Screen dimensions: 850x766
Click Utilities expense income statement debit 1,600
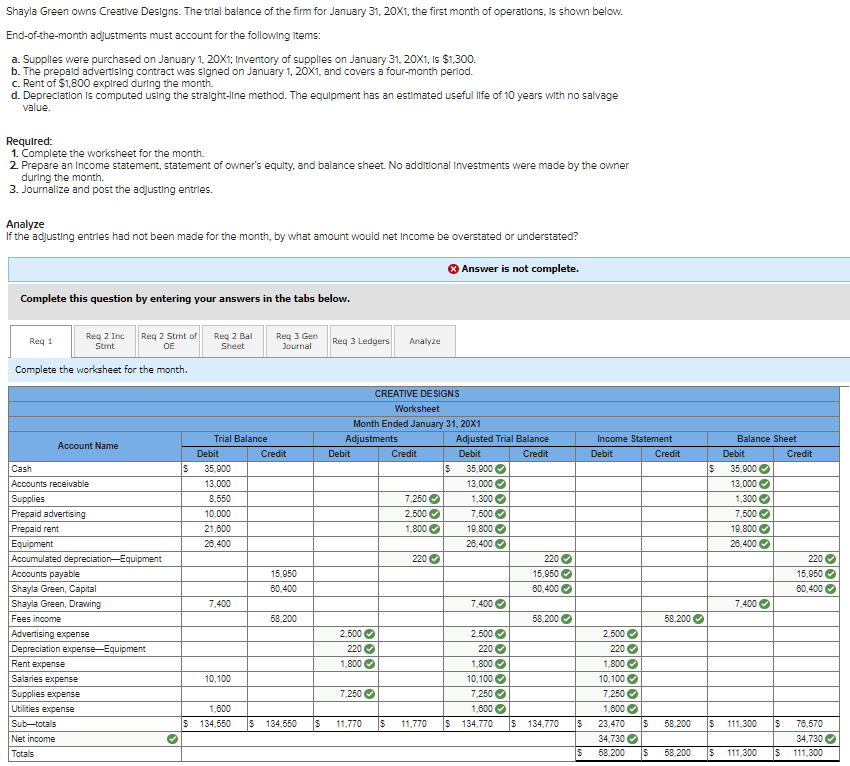608,709
